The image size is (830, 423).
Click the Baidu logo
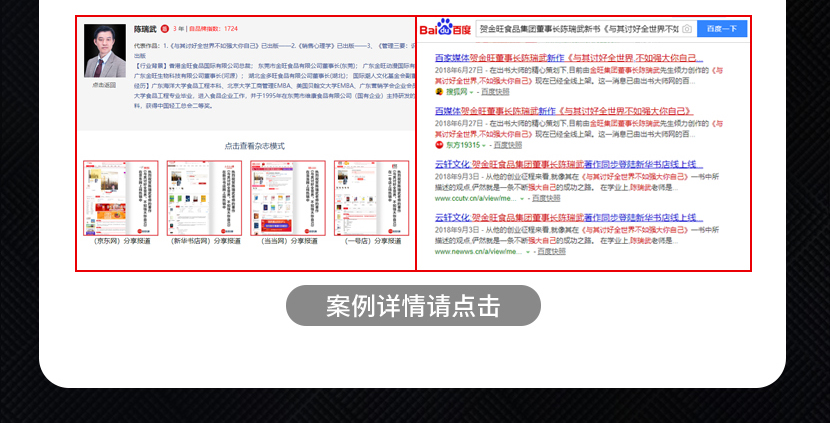pos(445,29)
